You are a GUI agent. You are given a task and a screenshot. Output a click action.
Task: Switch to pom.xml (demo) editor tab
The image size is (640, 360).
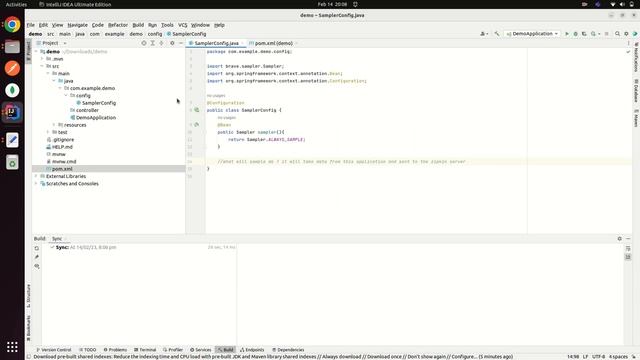pos(273,43)
